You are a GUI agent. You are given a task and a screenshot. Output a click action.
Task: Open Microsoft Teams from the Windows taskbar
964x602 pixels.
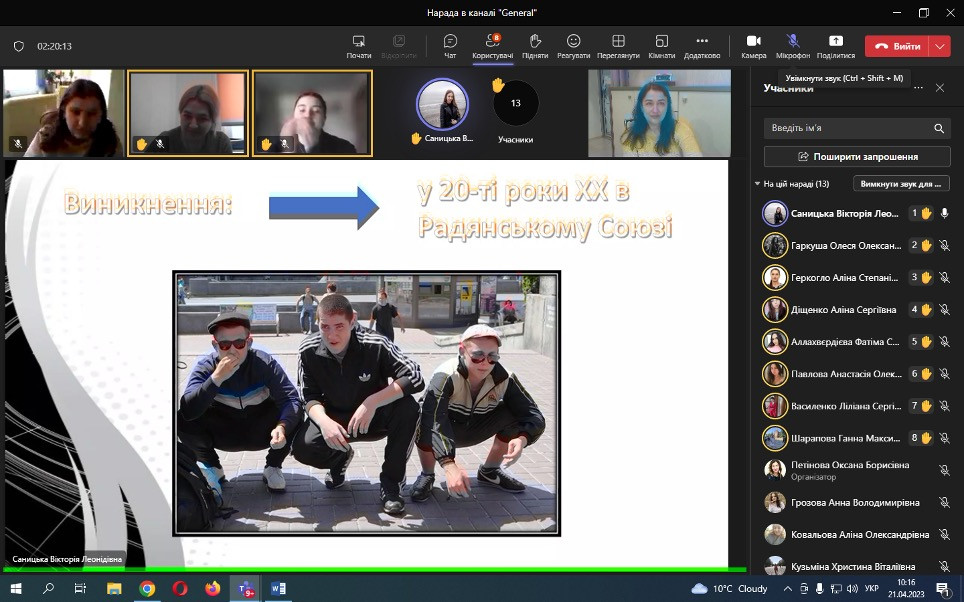(x=244, y=588)
